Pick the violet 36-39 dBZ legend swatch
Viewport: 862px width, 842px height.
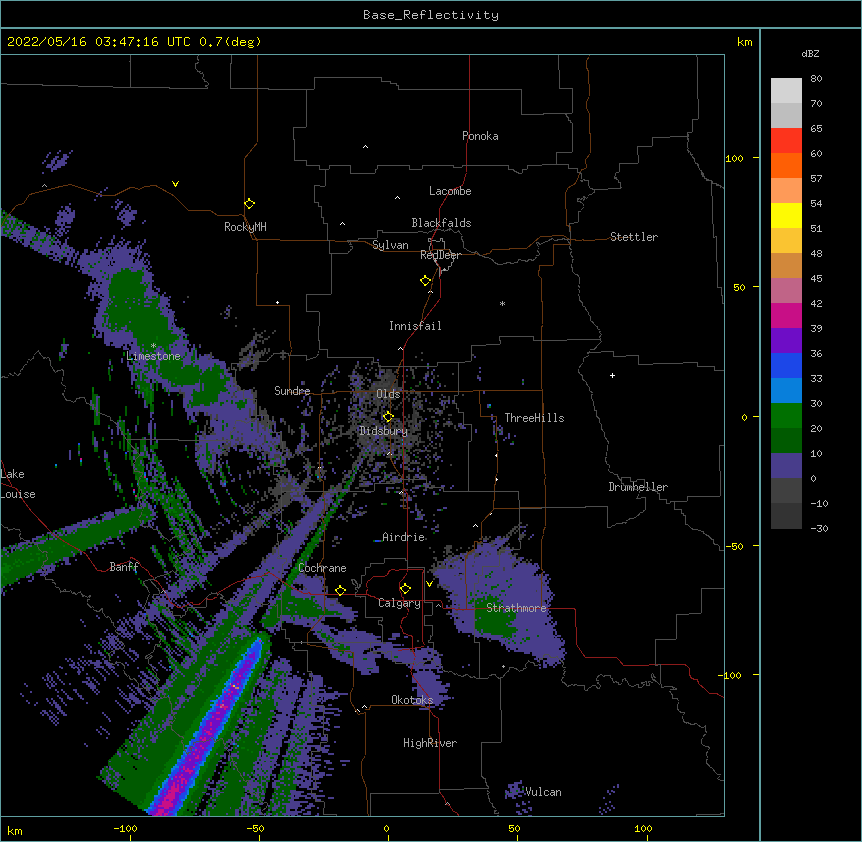click(x=786, y=341)
